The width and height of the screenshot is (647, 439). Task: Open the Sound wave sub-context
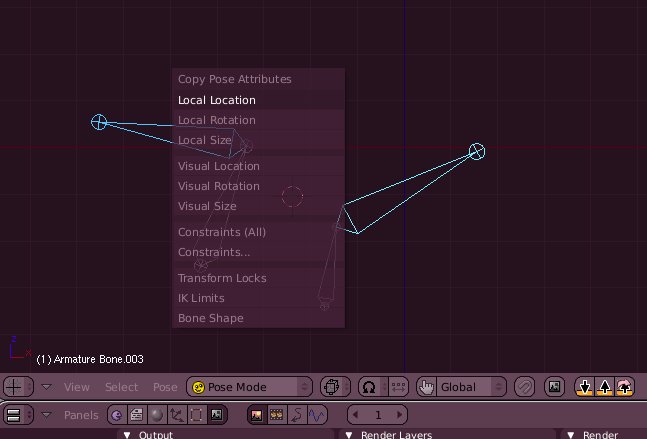pyautogui.click(x=316, y=415)
